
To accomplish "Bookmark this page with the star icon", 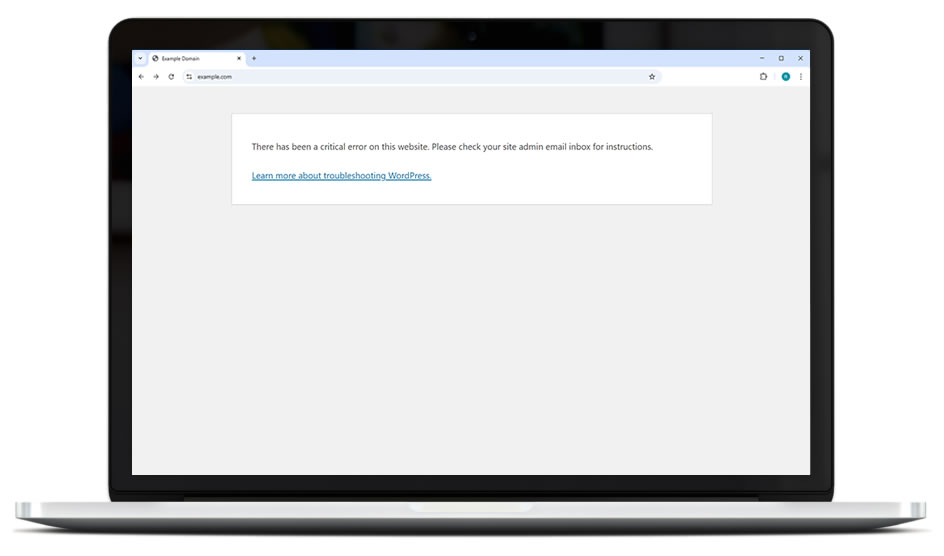I will (652, 76).
